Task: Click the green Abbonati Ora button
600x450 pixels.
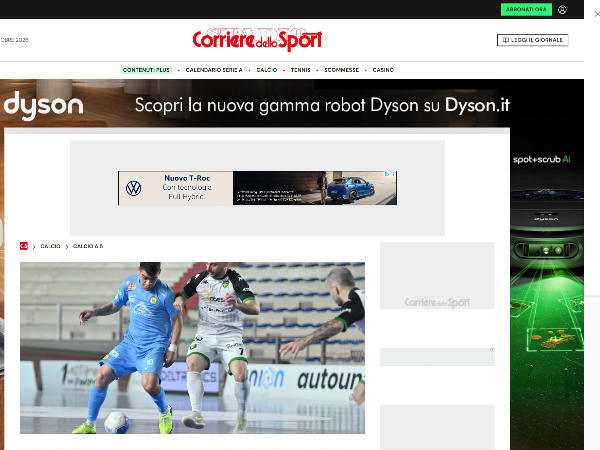Action: click(x=526, y=9)
